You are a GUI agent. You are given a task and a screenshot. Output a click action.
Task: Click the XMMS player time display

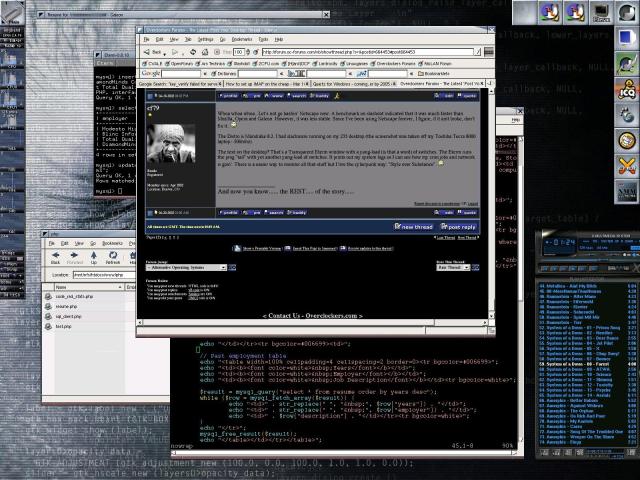[561, 243]
